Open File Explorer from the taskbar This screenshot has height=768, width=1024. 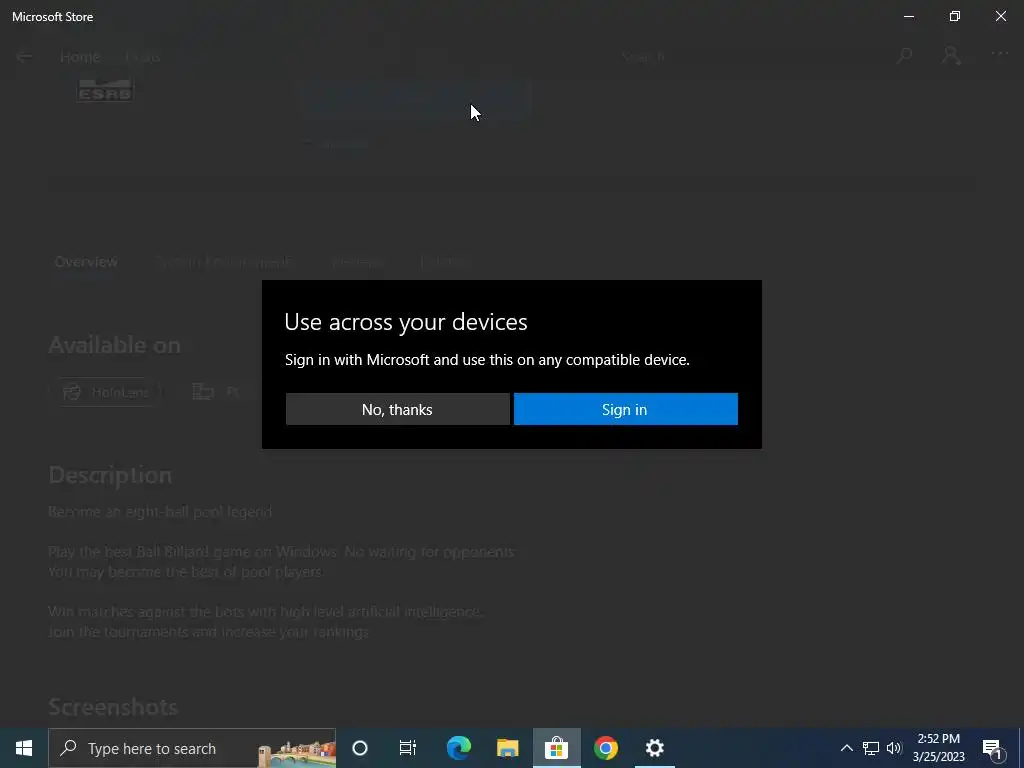point(507,748)
